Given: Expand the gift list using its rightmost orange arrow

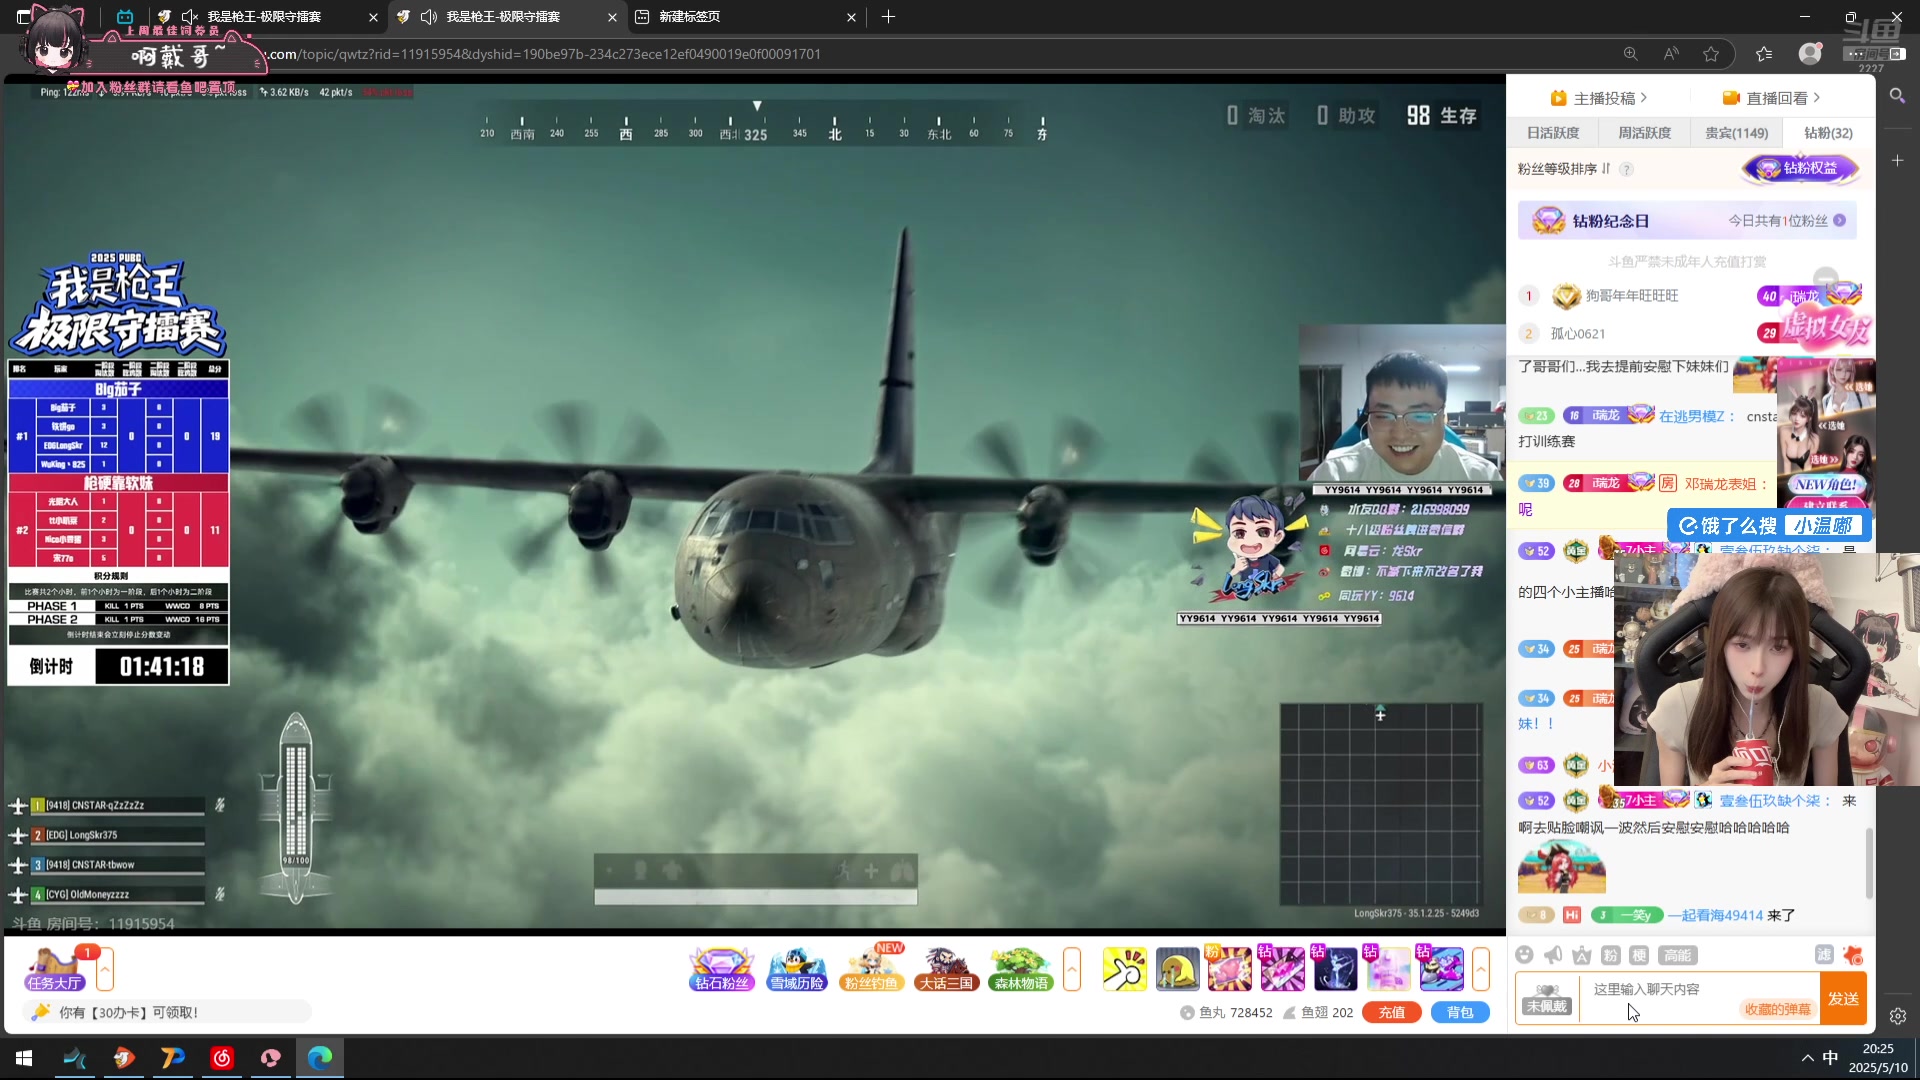Looking at the screenshot, I should (1481, 969).
